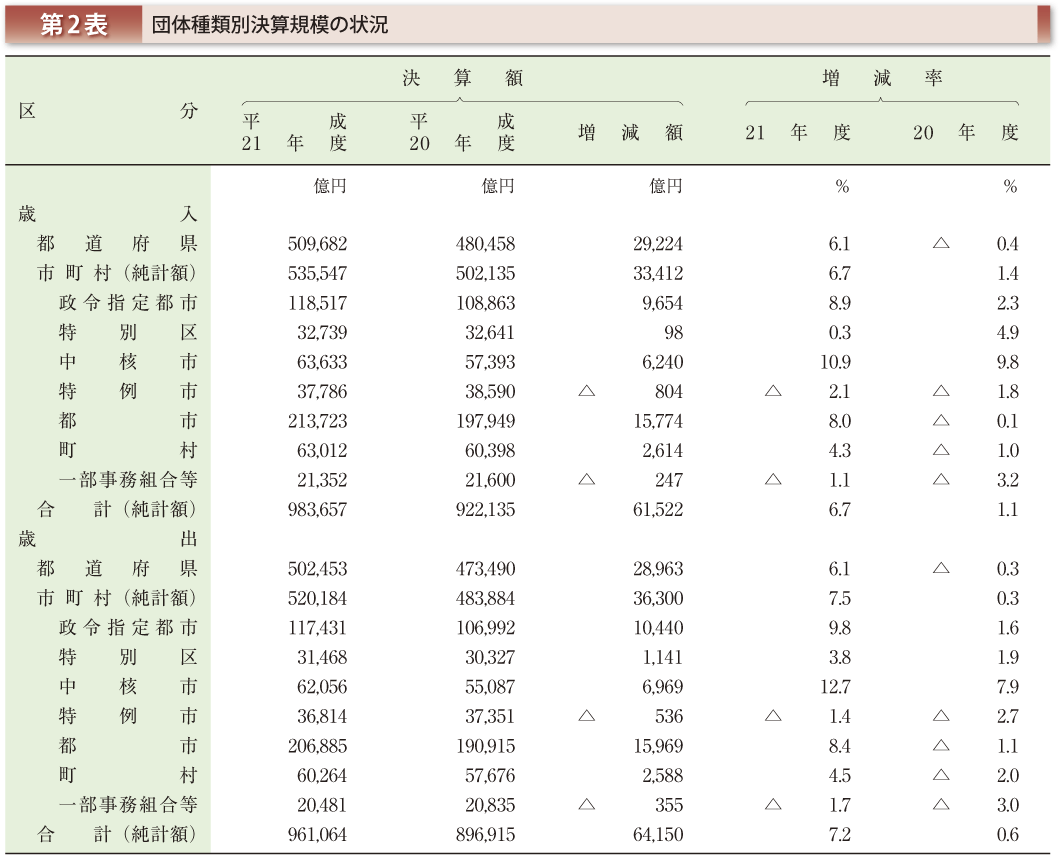1059x855 pixels.
Task: Click the value 520,184
Action: pyautogui.click(x=317, y=598)
